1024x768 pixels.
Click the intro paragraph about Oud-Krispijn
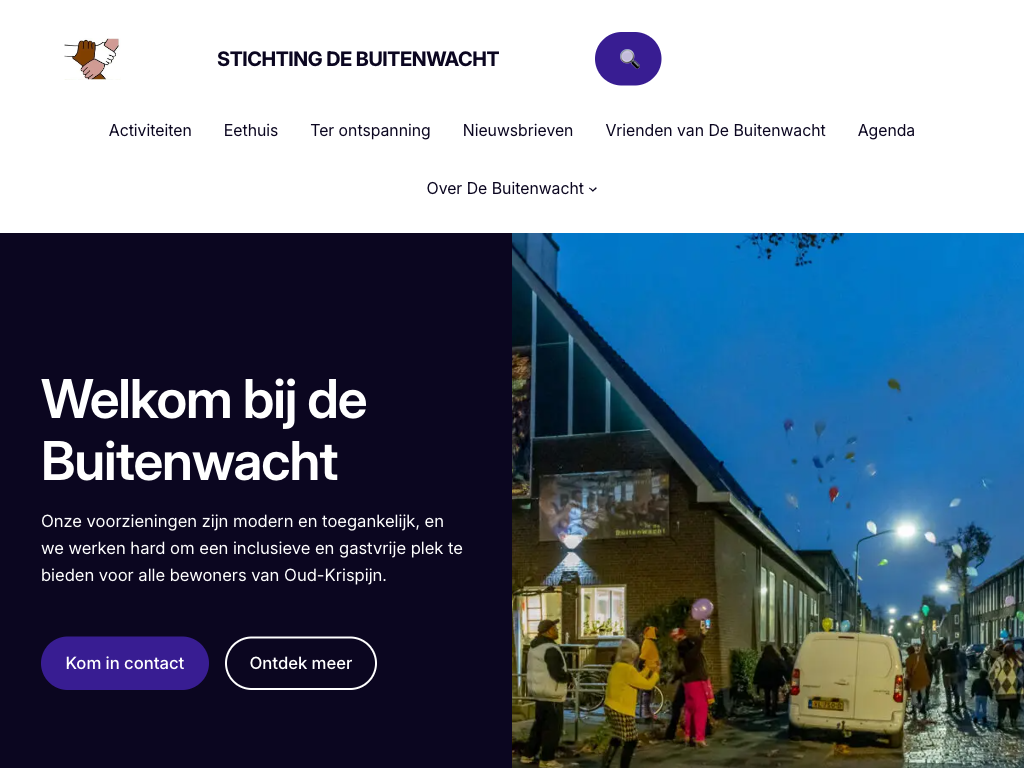pos(252,548)
